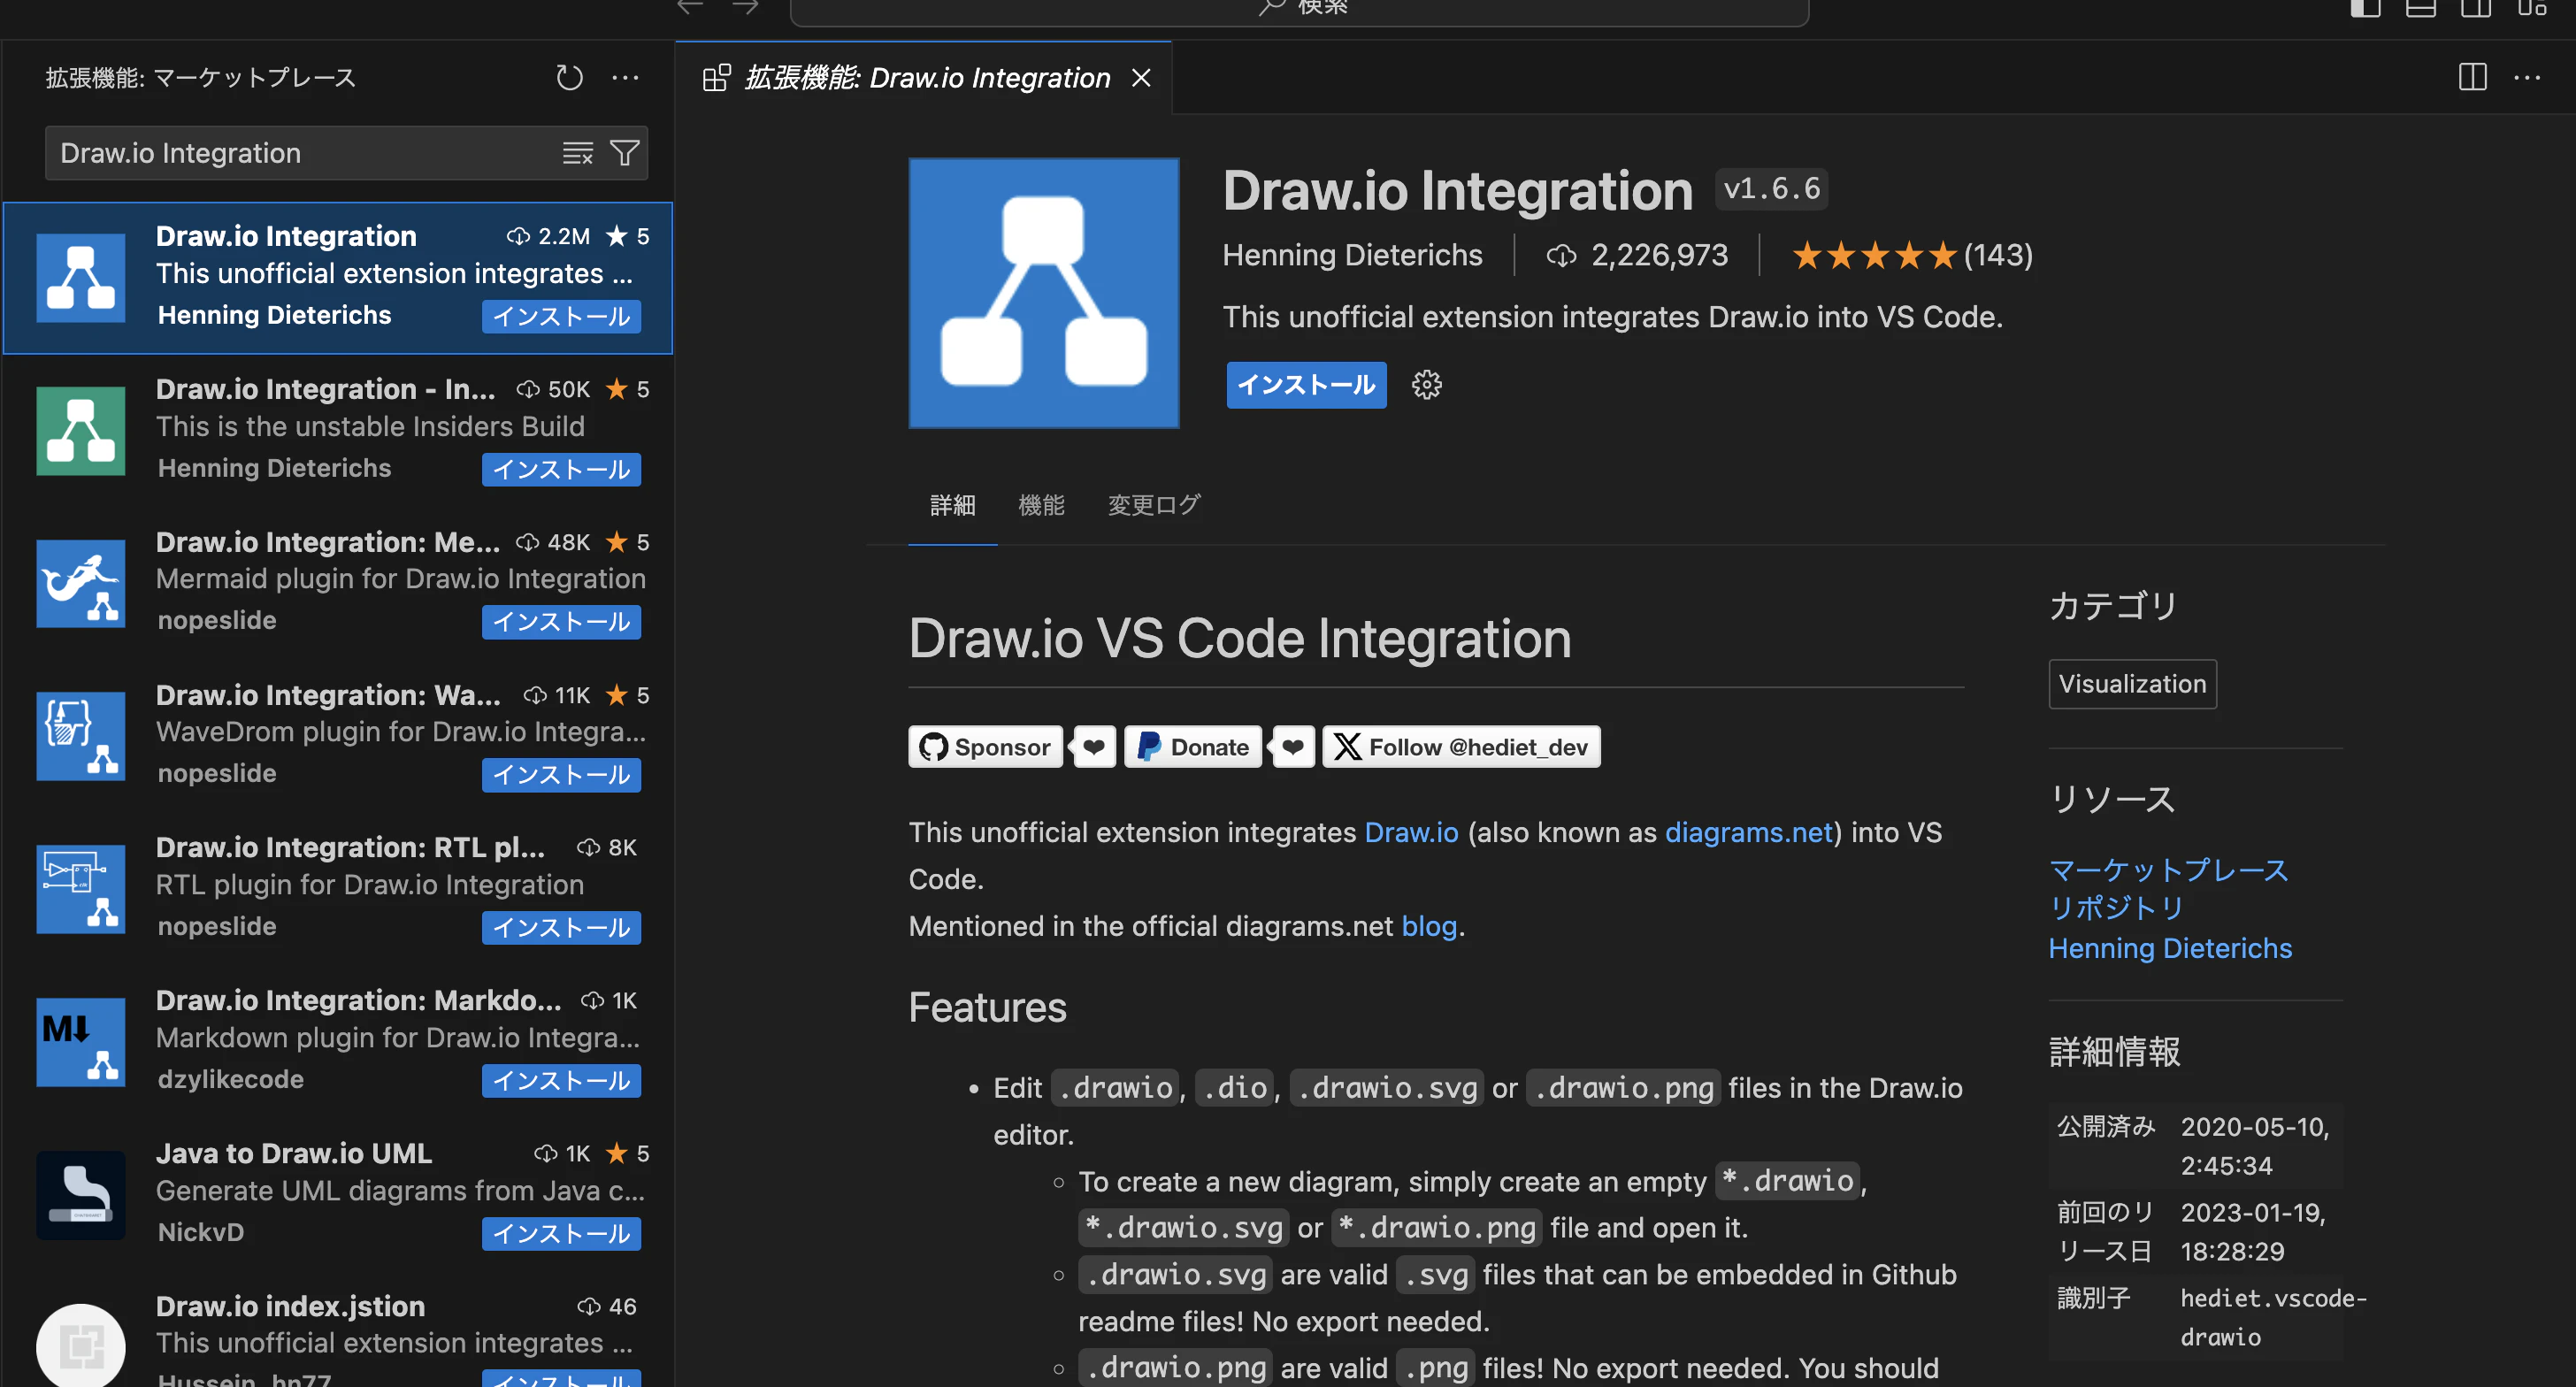
Task: Select the green Insiders Build extension icon
Action: tap(81, 431)
